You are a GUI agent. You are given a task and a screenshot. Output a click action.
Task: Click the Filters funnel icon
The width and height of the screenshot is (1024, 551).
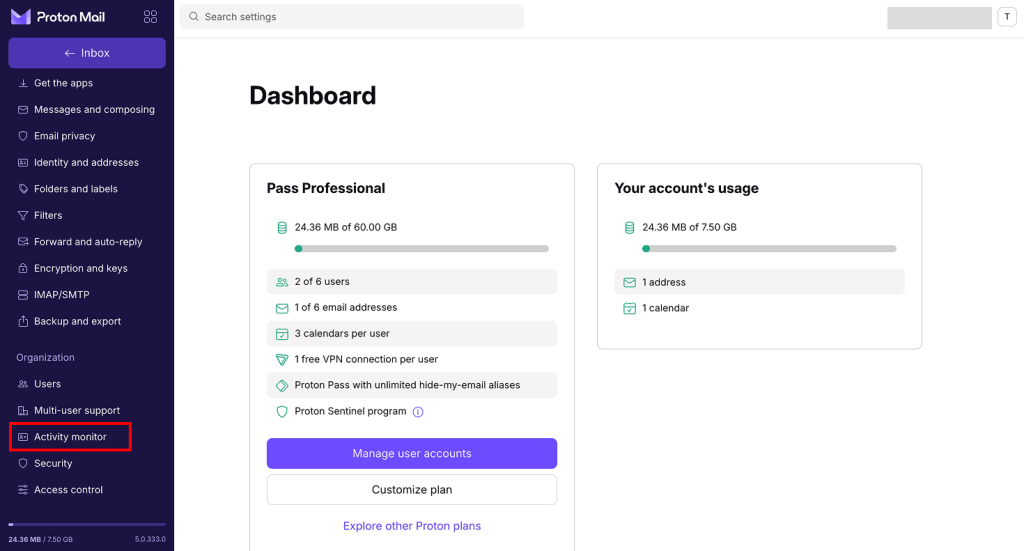tap(23, 215)
